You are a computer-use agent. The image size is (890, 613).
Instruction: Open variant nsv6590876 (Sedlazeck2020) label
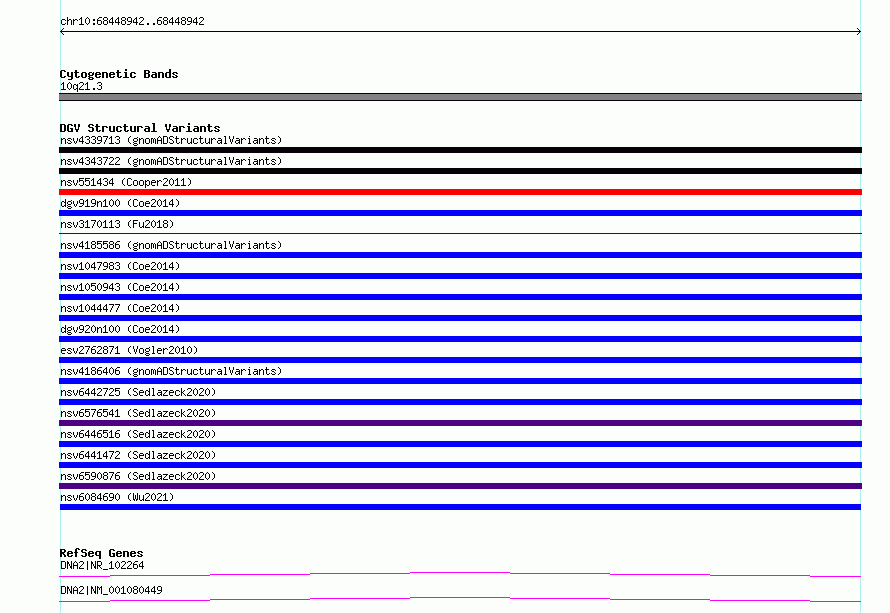[x=138, y=476]
